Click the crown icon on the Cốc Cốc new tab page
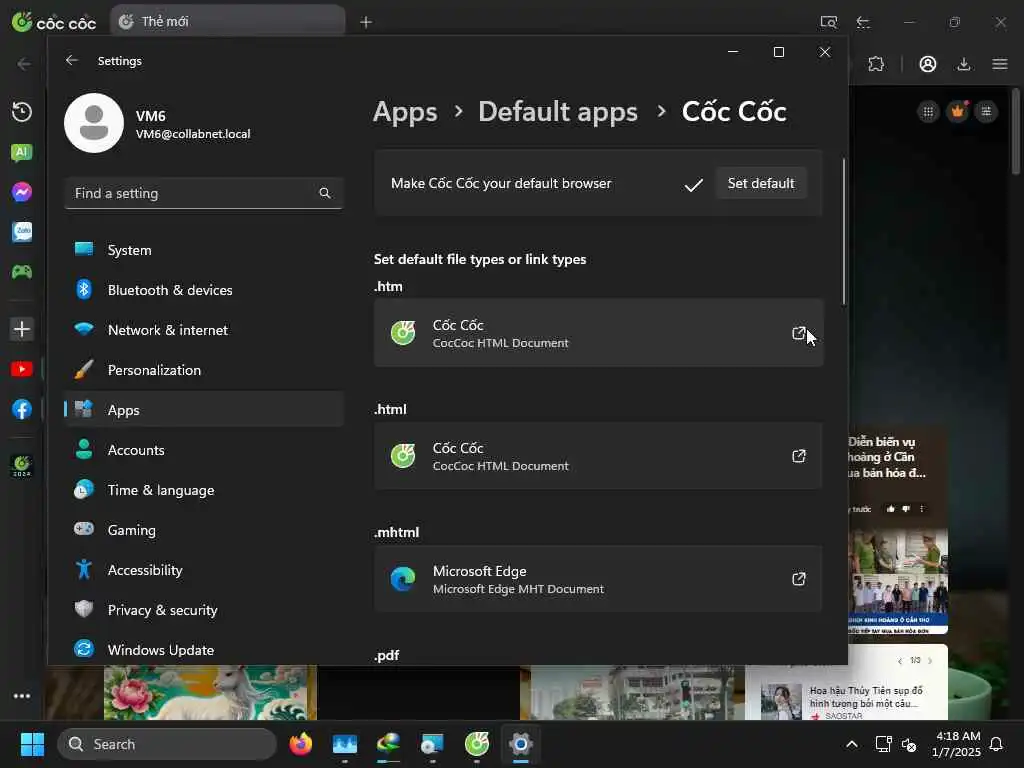Screen dimensions: 1024x768 (957, 112)
